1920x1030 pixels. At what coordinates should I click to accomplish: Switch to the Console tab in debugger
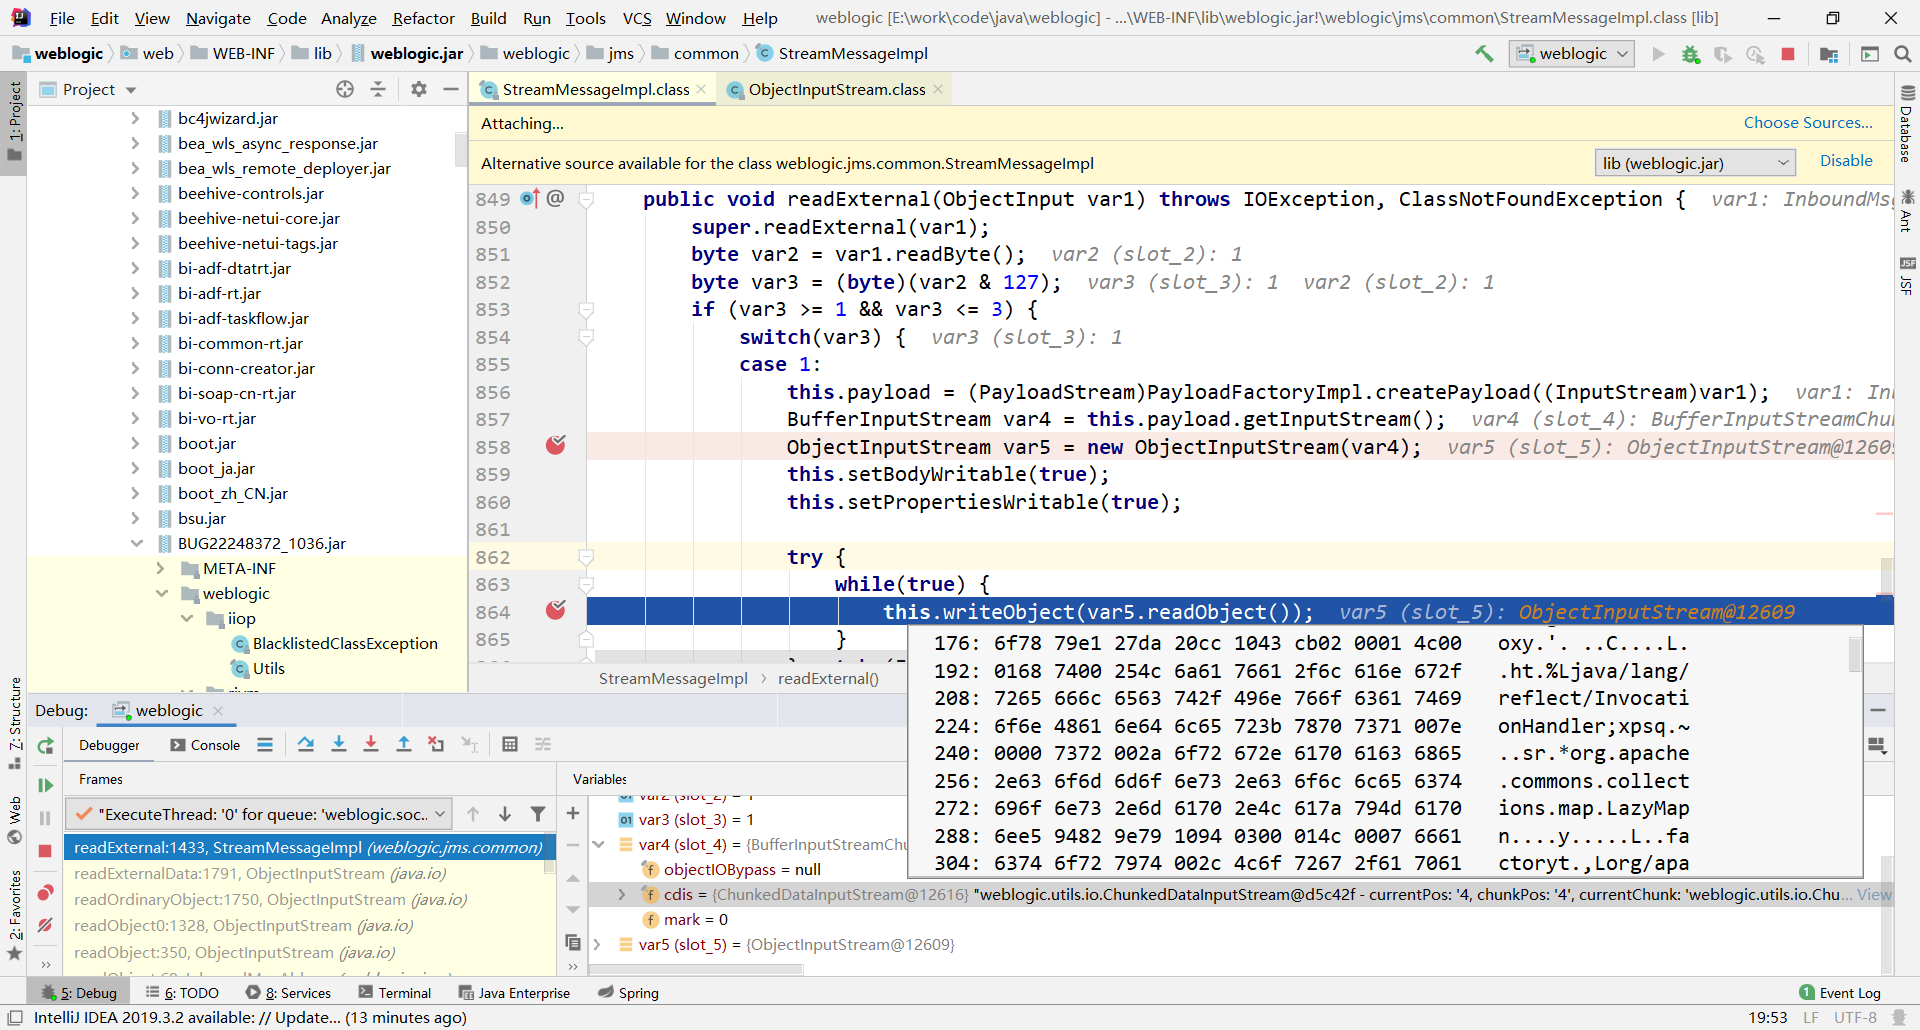[206, 745]
